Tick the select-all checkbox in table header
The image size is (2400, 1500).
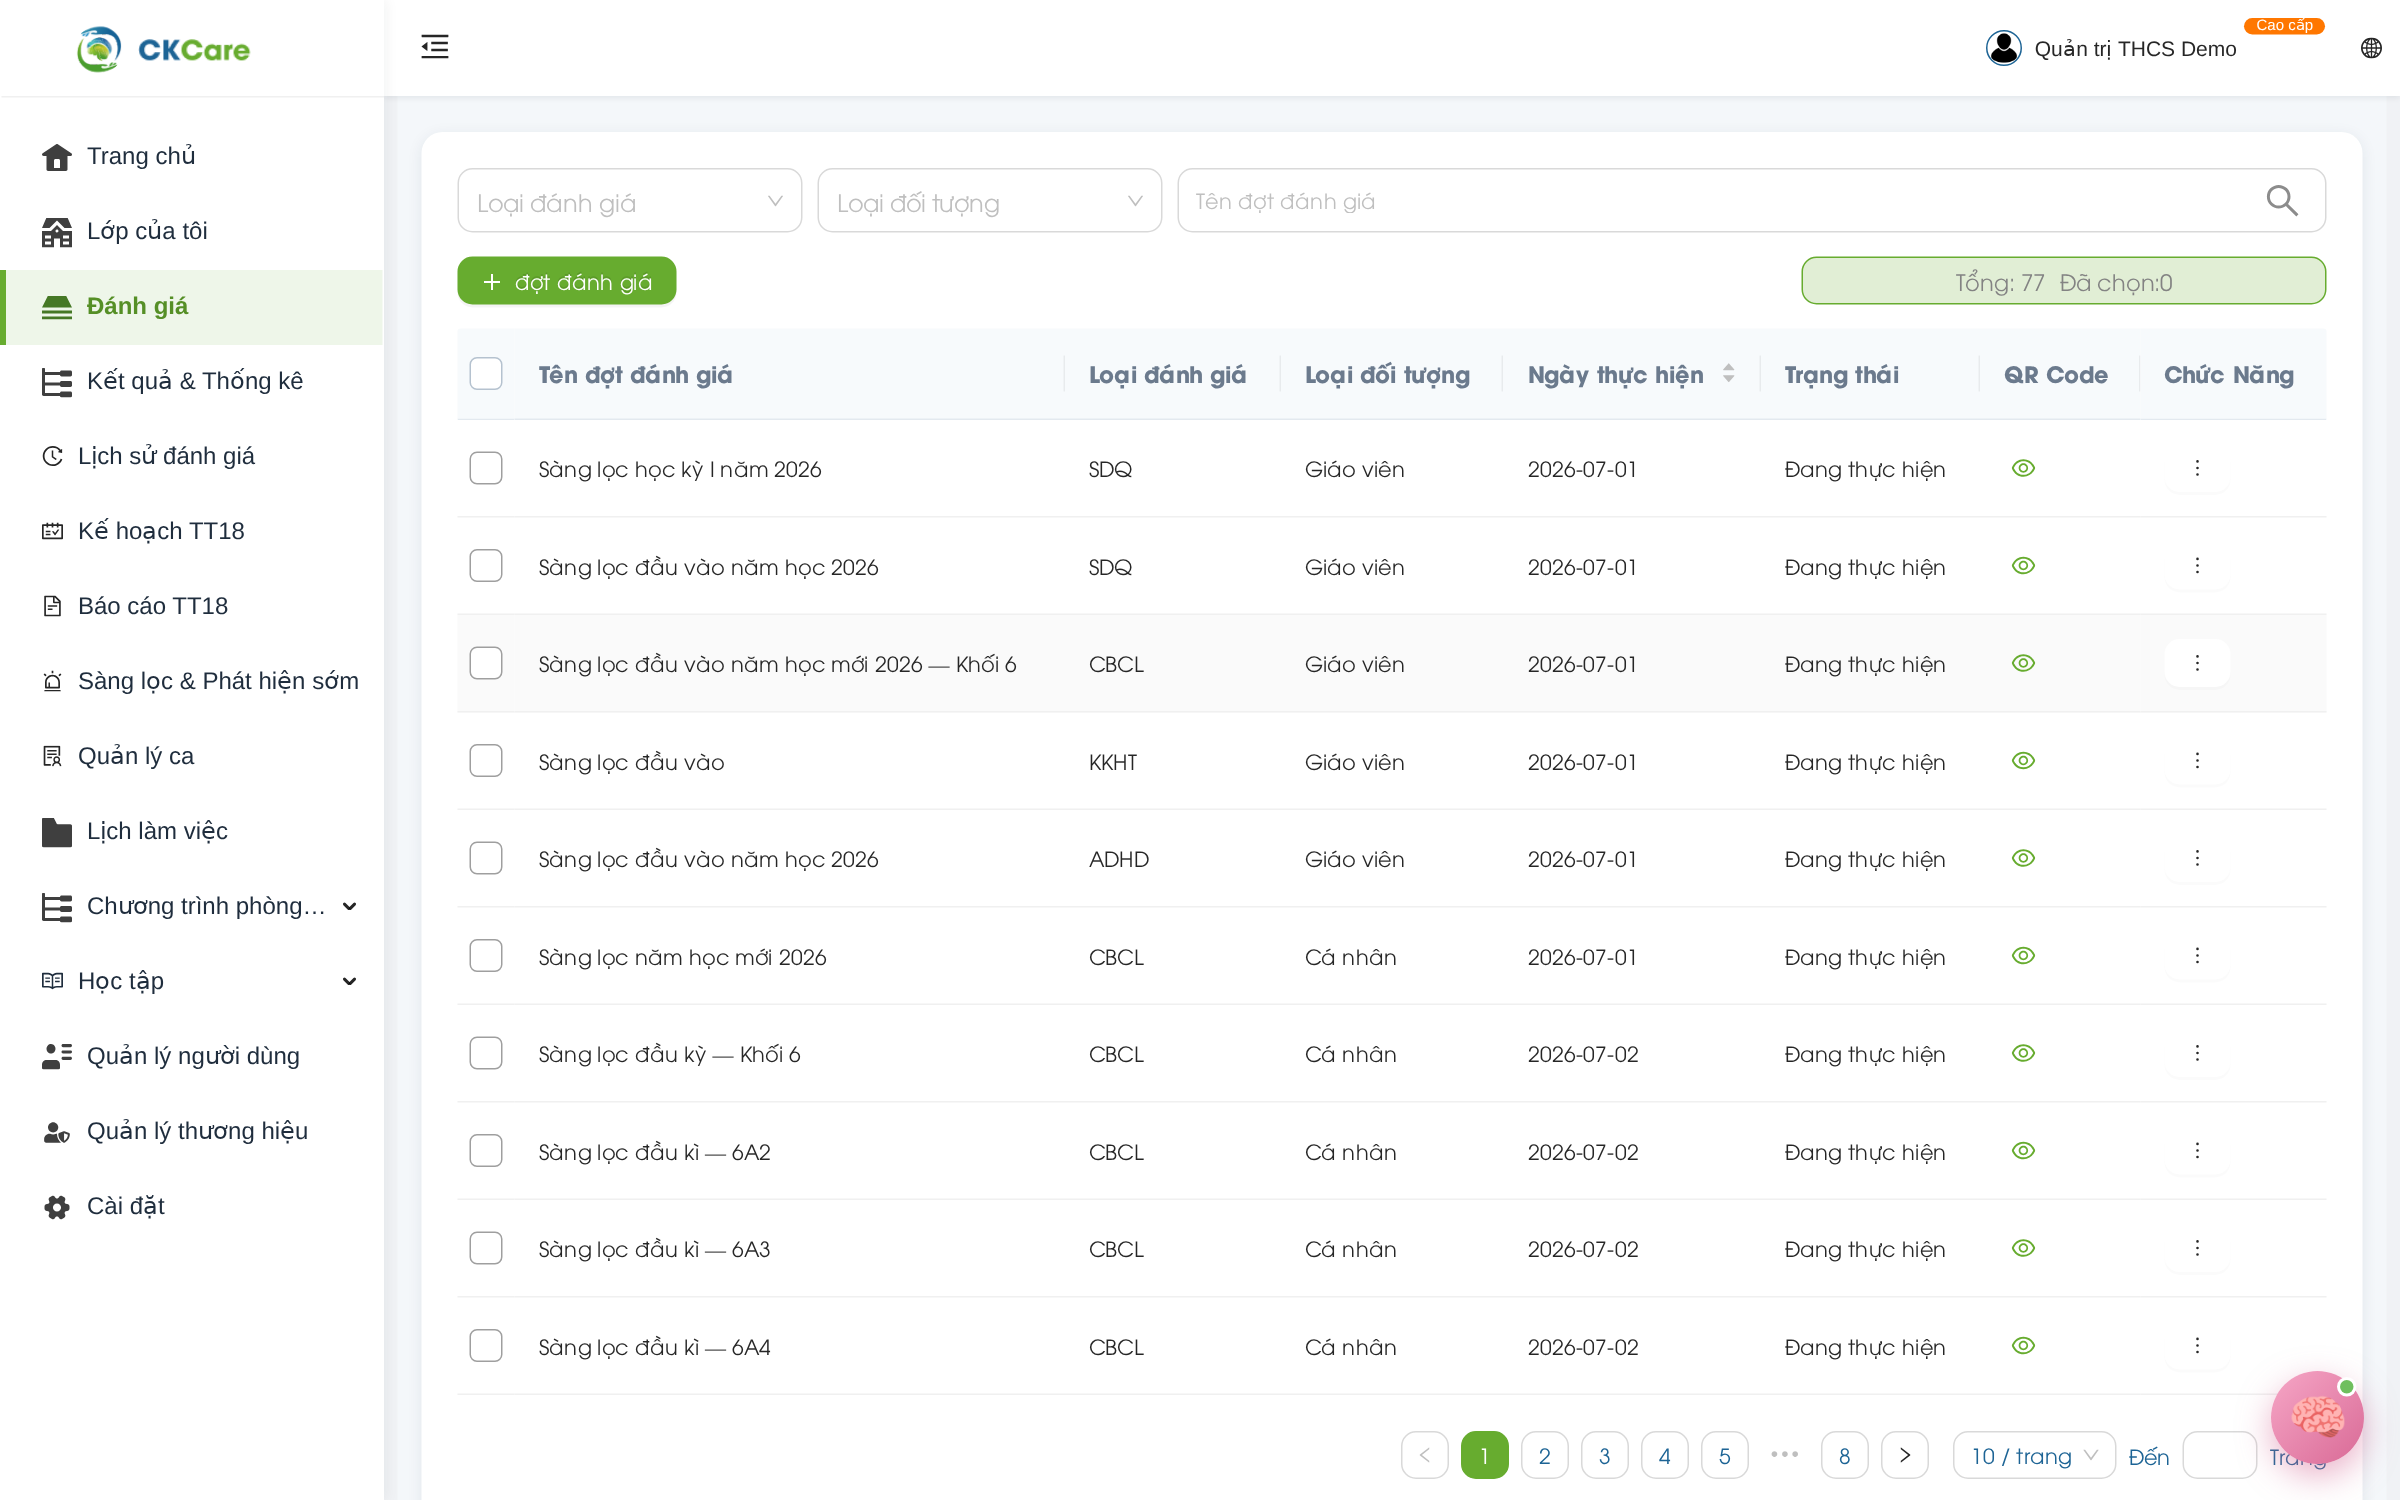pos(486,374)
